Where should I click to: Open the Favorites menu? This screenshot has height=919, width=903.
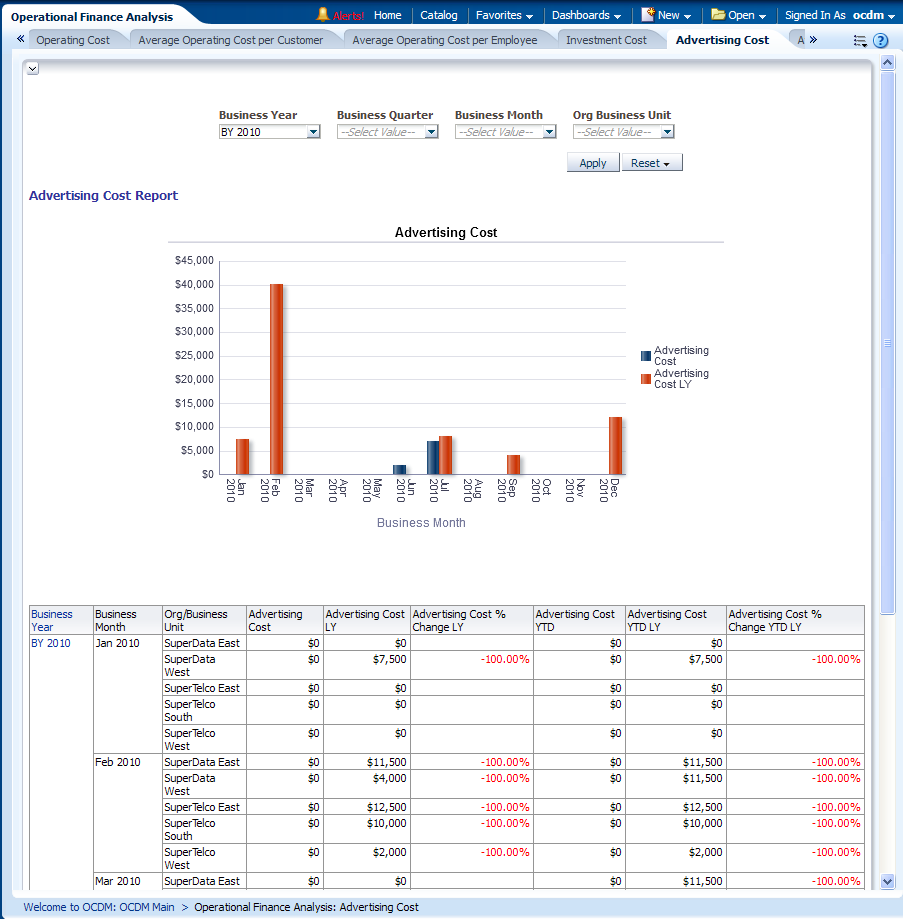click(504, 15)
